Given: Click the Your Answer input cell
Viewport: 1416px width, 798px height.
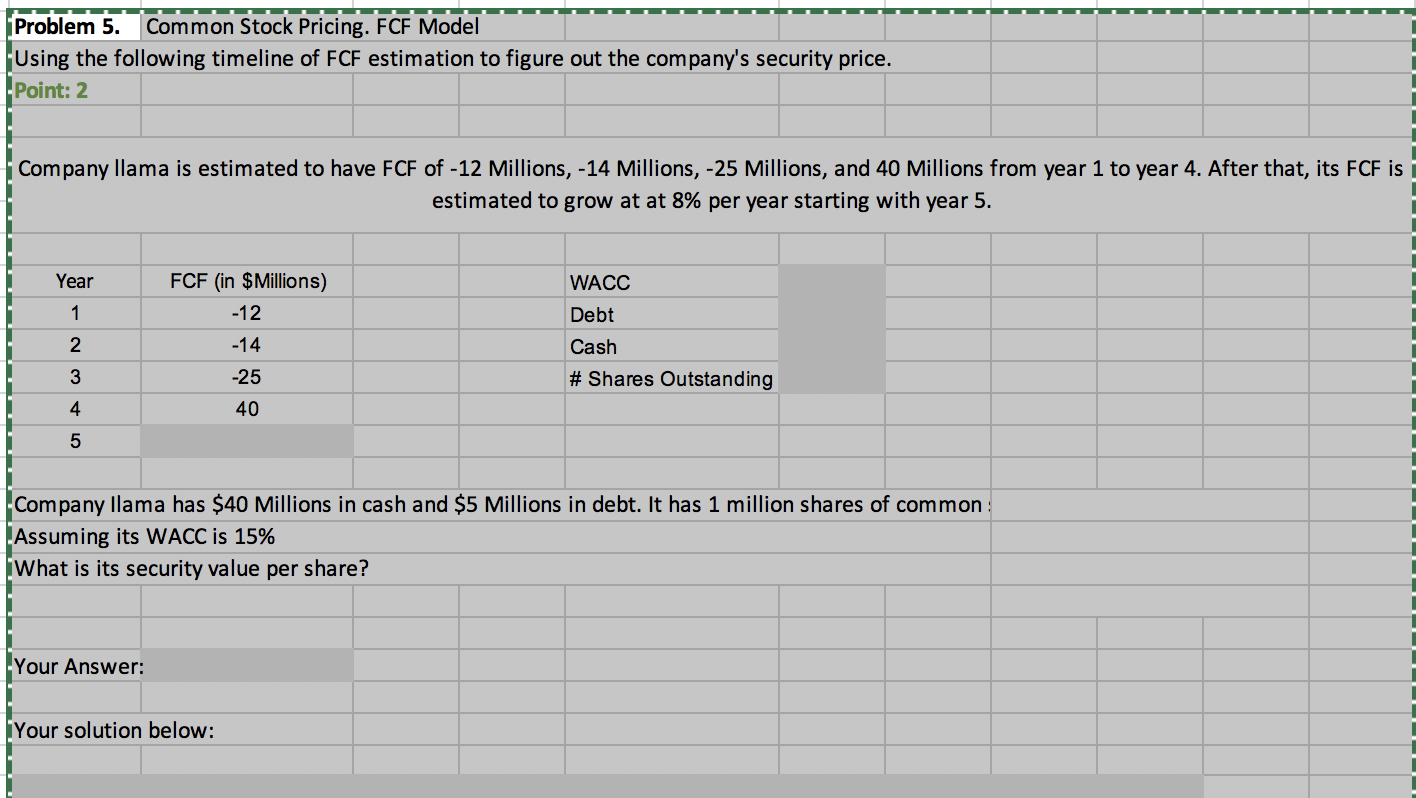Looking at the screenshot, I should (x=246, y=663).
